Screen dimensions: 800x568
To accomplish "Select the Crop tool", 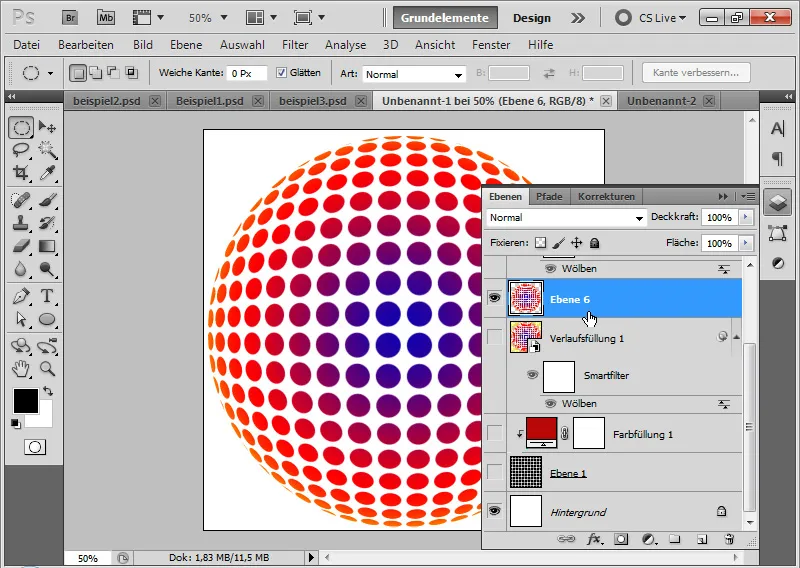I will (x=21, y=173).
